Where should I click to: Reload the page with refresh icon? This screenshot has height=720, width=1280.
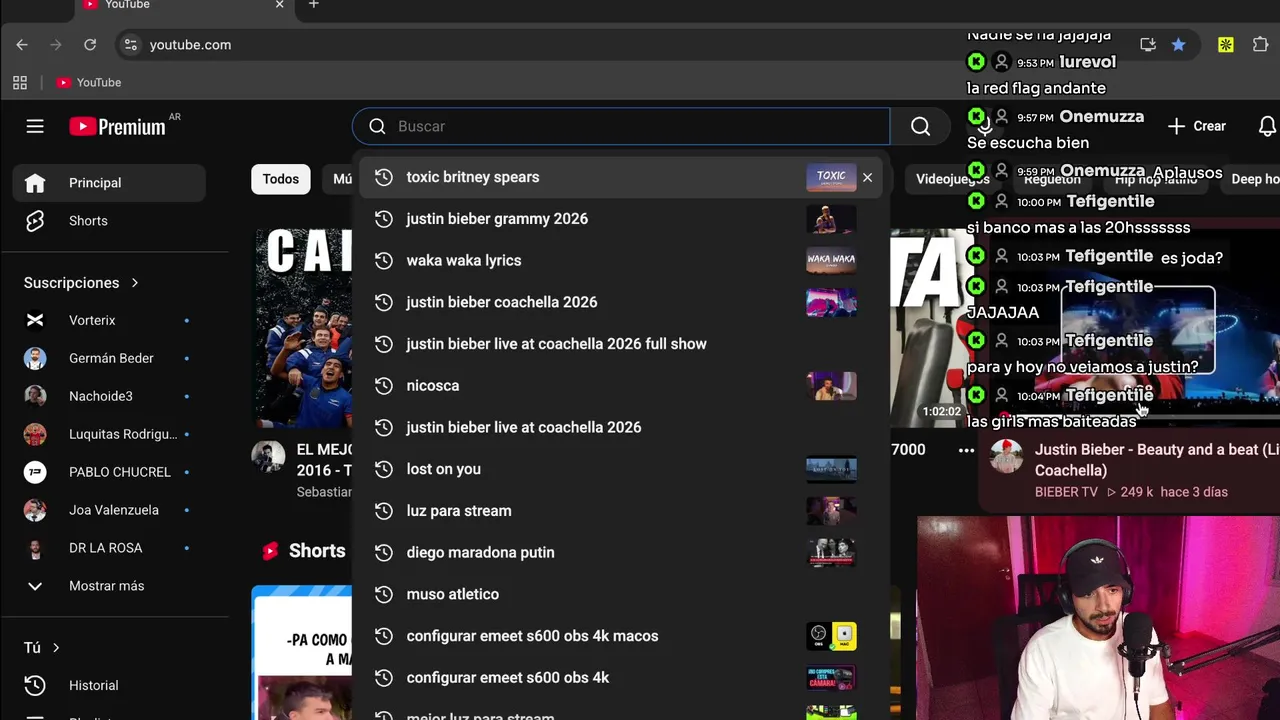pos(90,45)
